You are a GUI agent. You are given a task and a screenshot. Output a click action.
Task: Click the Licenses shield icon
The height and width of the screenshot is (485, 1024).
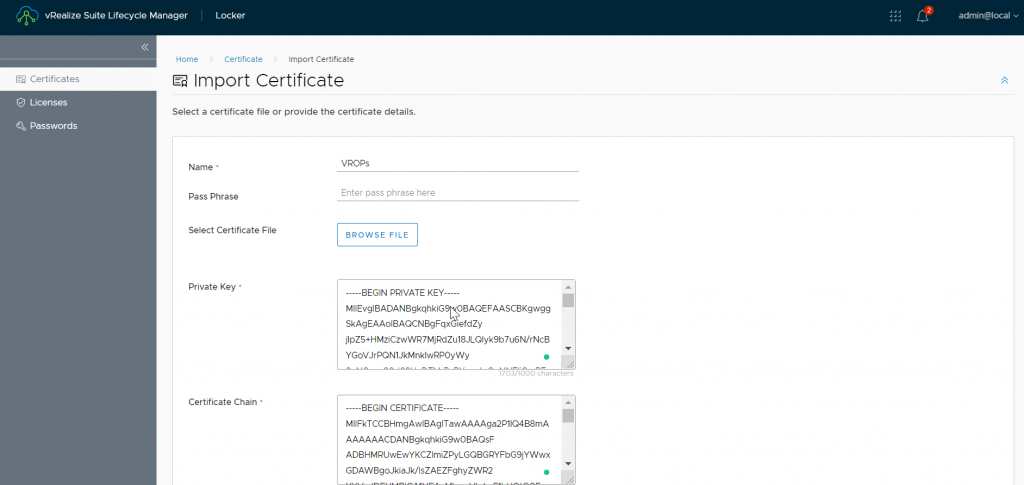pos(20,102)
